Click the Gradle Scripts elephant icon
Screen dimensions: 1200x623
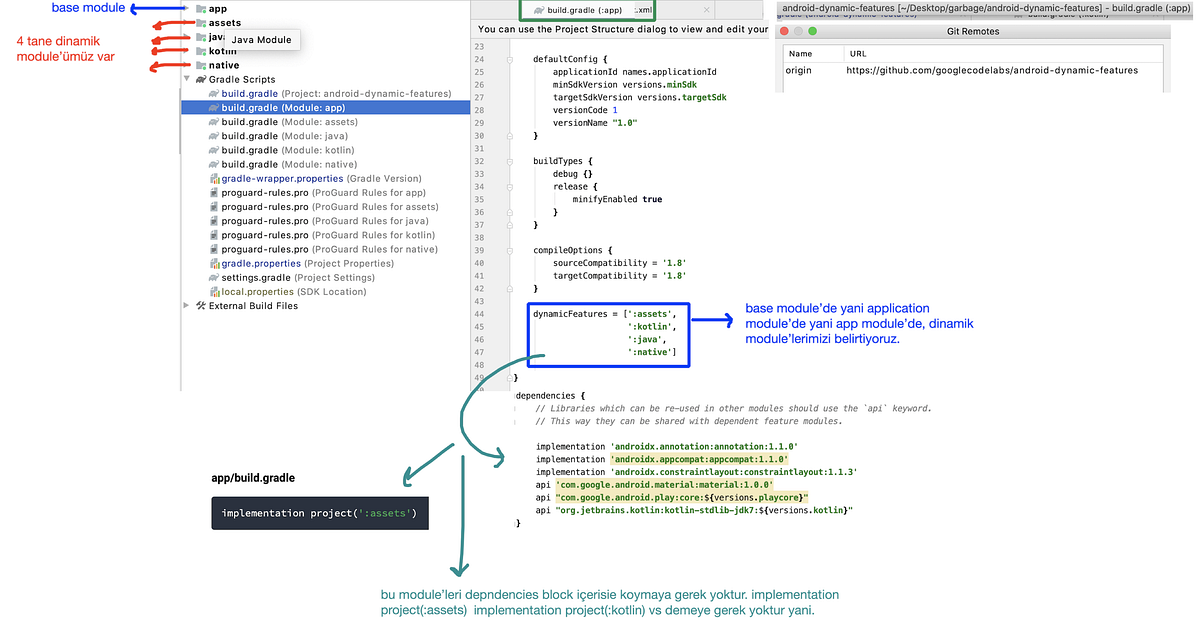(201, 79)
